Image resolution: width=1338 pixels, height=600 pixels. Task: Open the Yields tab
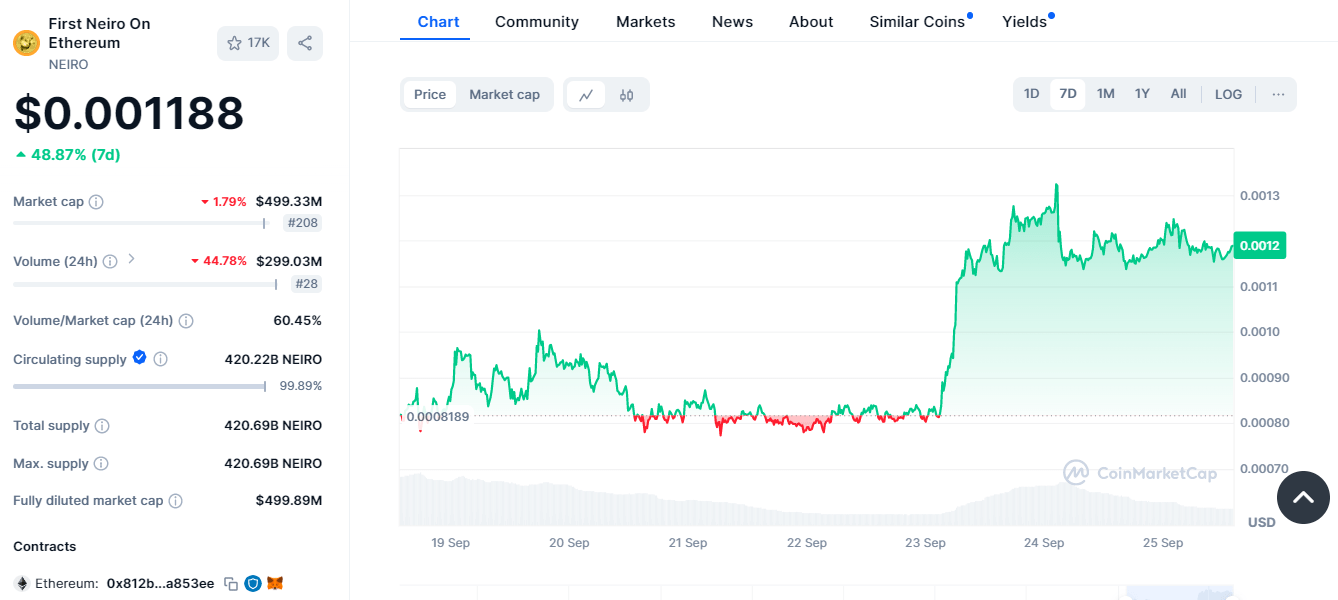[x=1025, y=22]
